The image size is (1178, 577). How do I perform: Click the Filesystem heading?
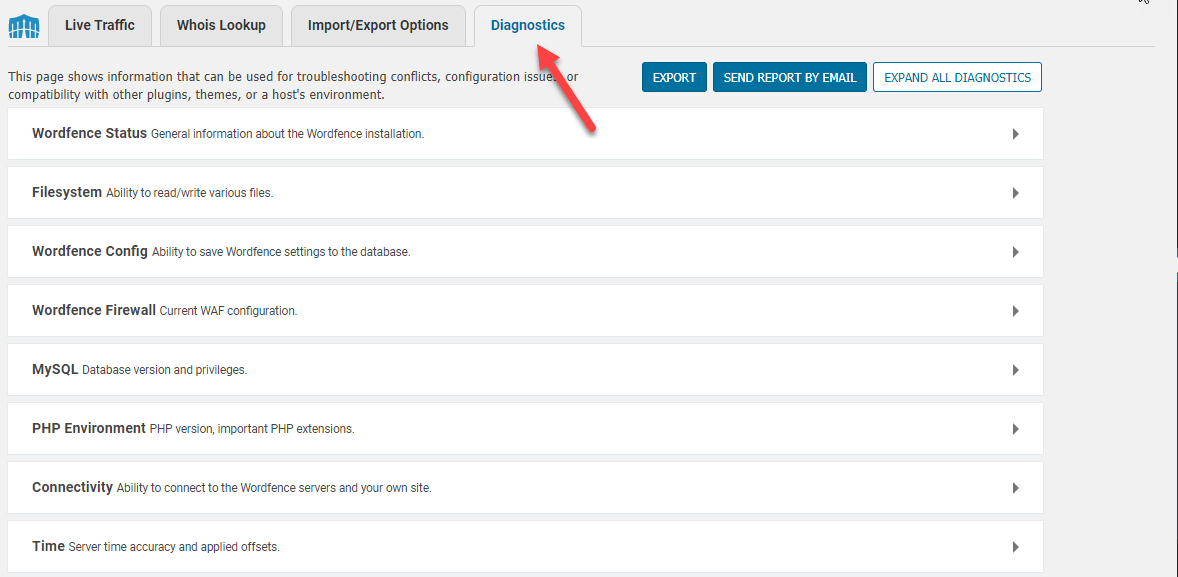click(x=67, y=192)
